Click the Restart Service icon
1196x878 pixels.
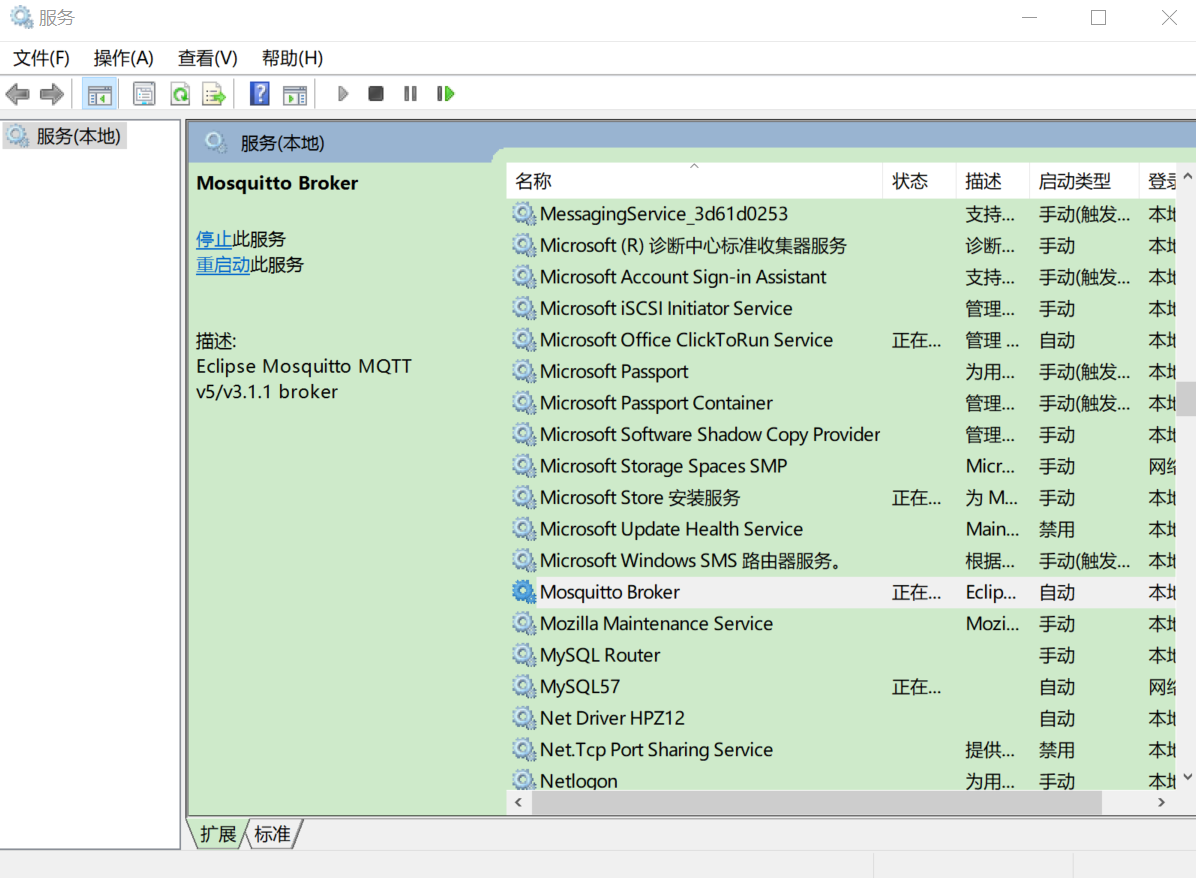pos(445,94)
